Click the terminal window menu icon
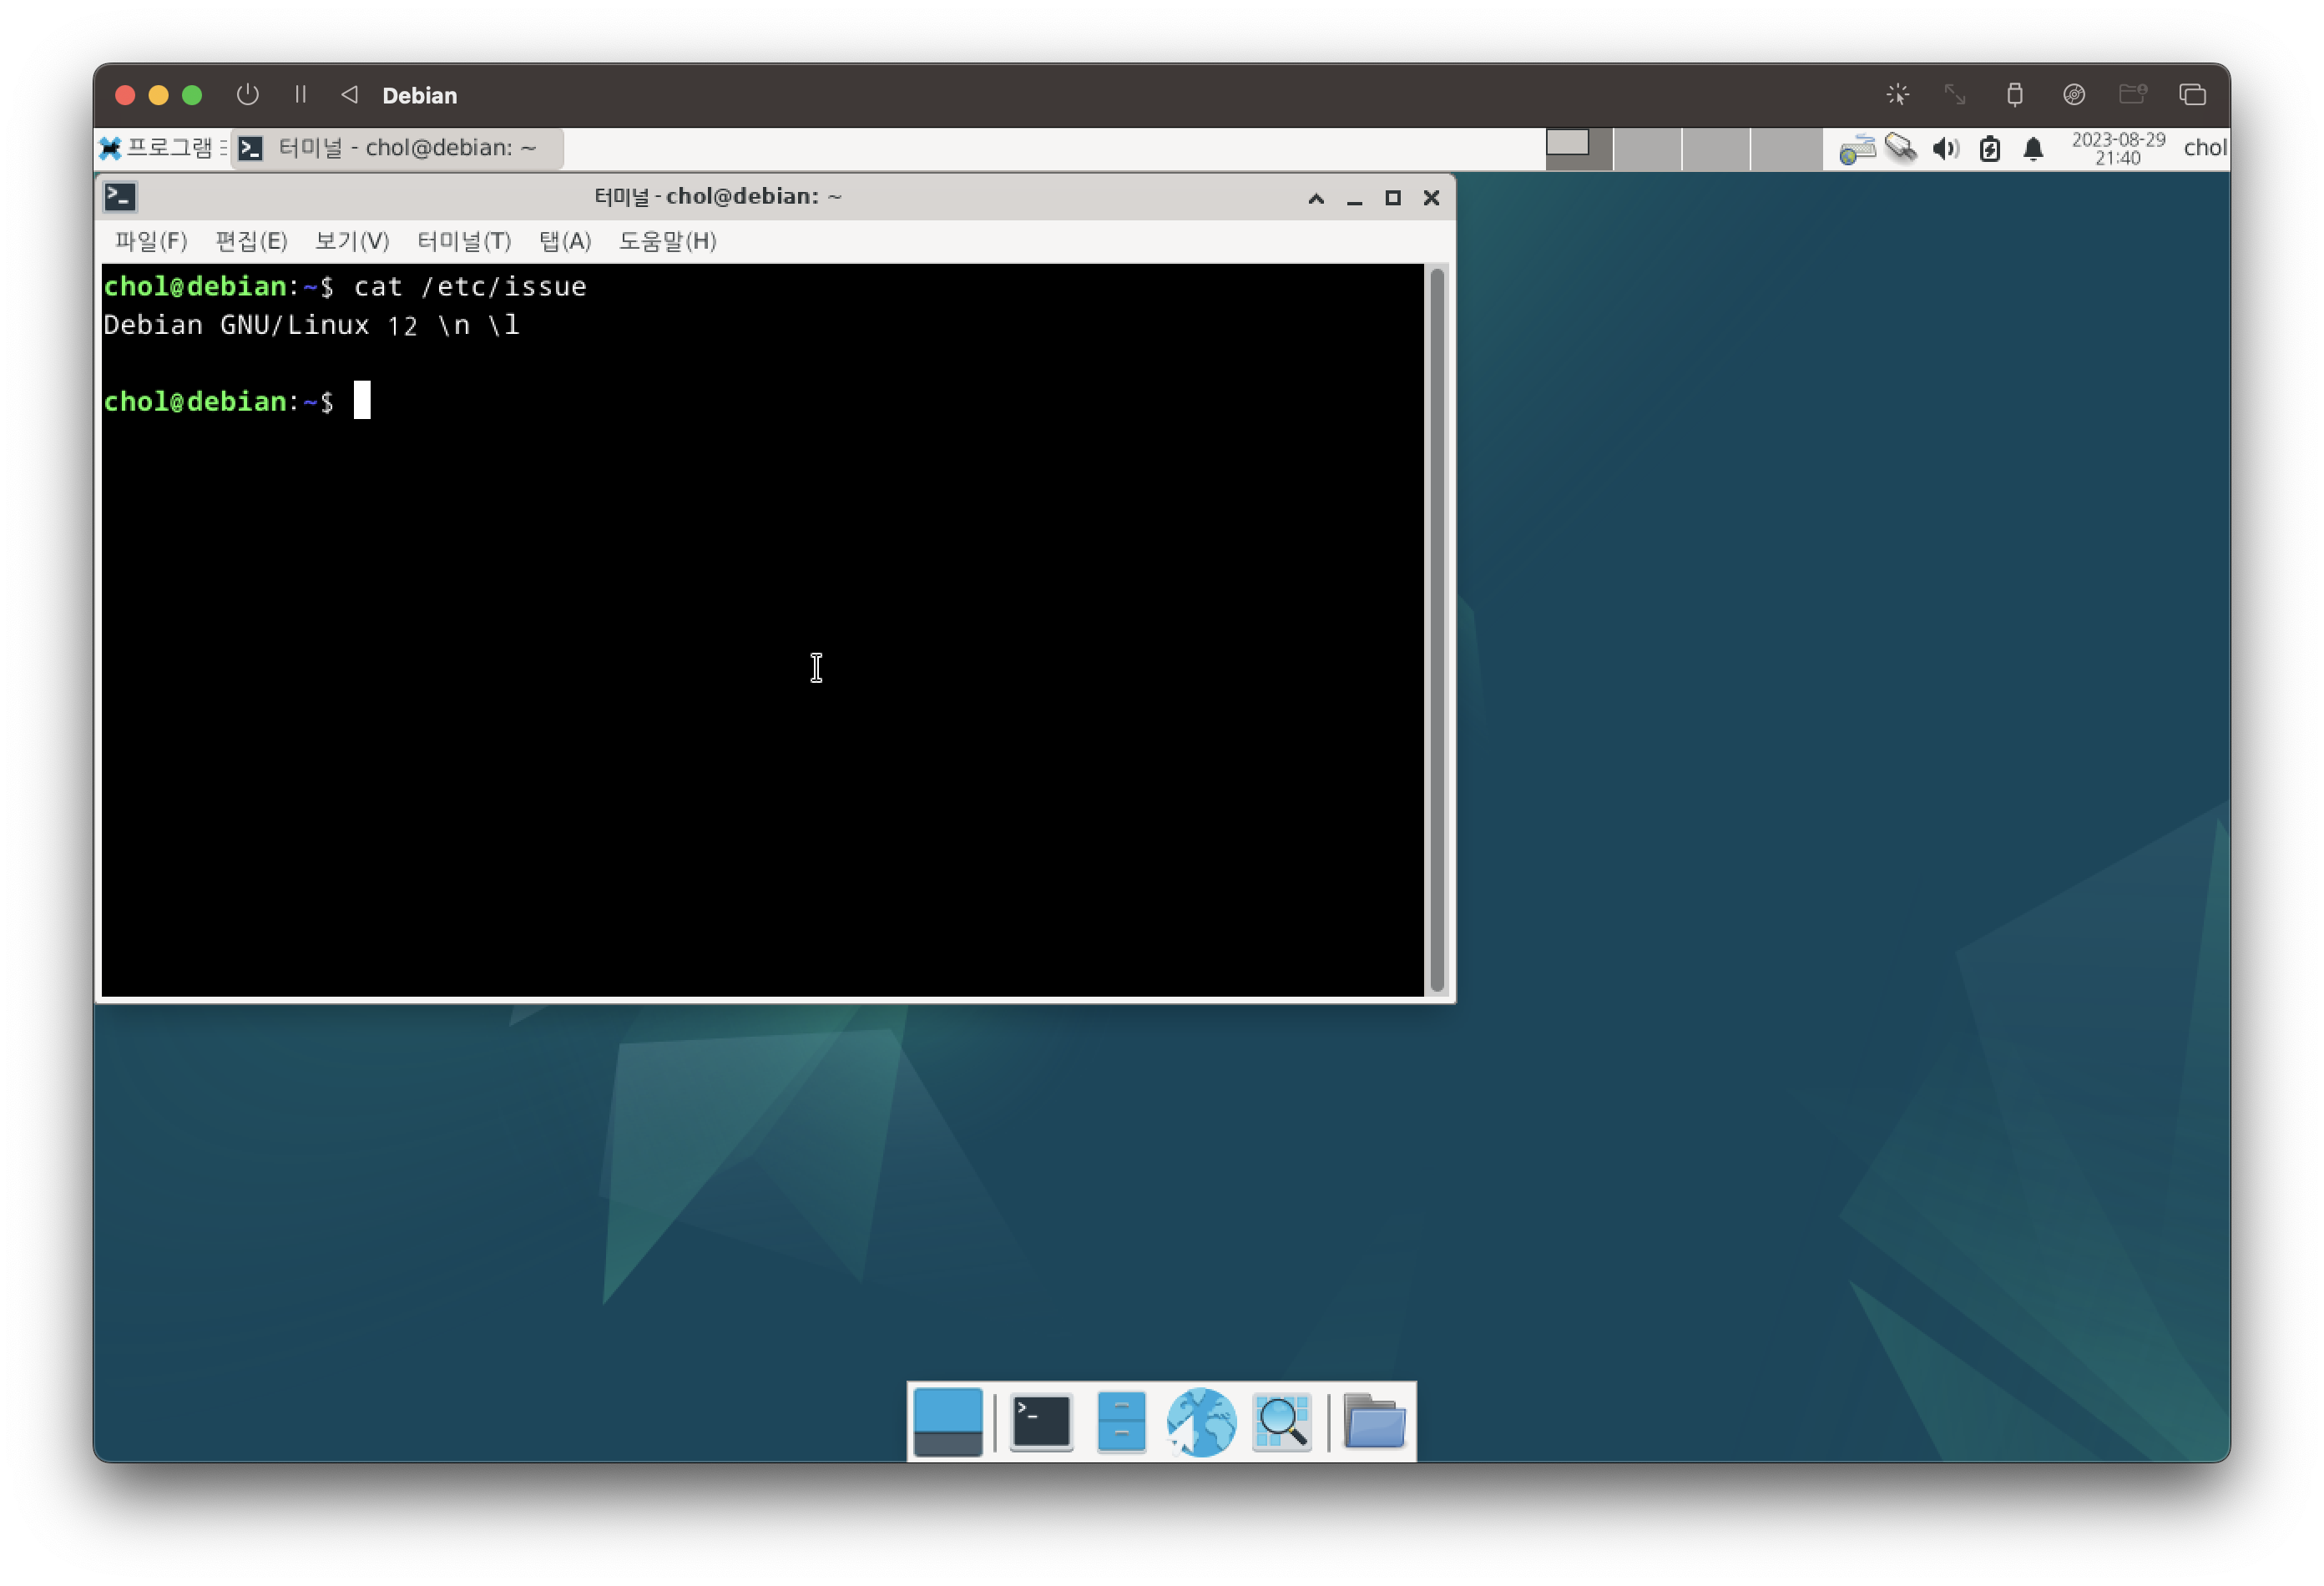2324x1586 pixels. point(120,196)
